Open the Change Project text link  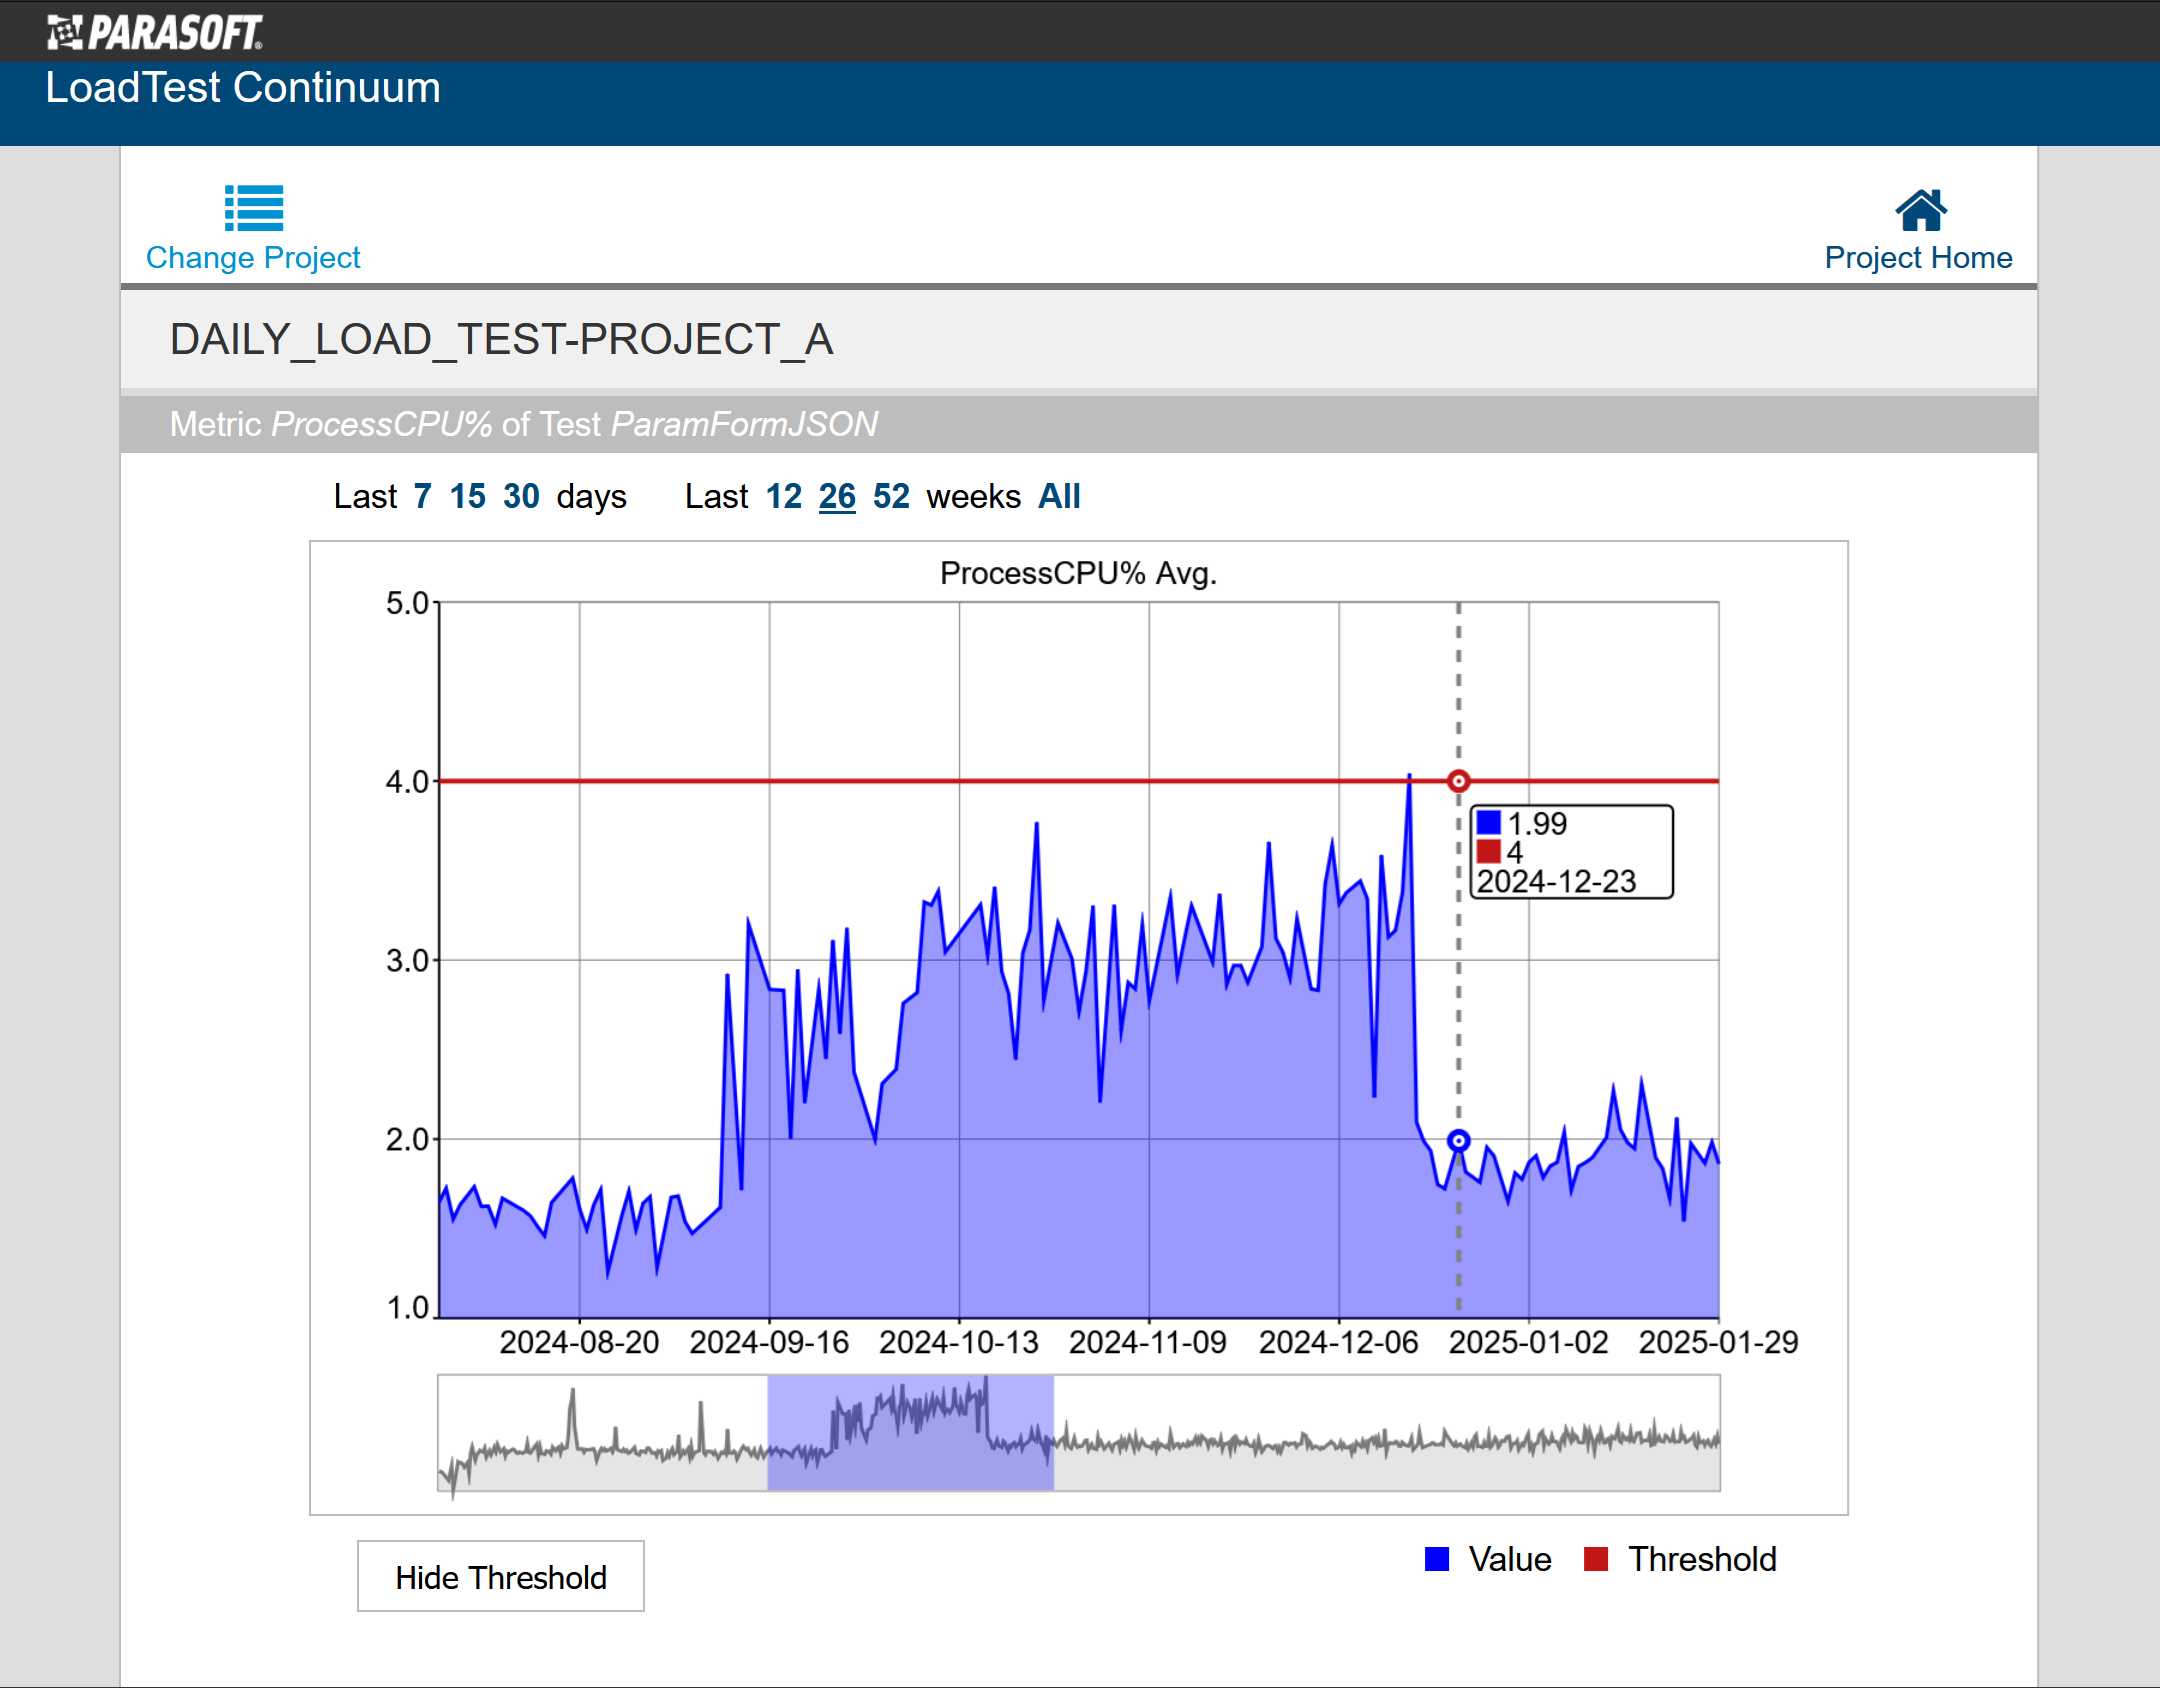[253, 258]
